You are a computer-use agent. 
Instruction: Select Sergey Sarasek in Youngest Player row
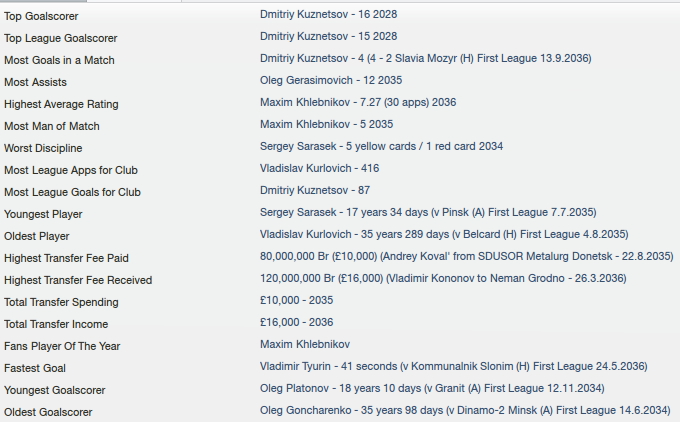tap(298, 213)
